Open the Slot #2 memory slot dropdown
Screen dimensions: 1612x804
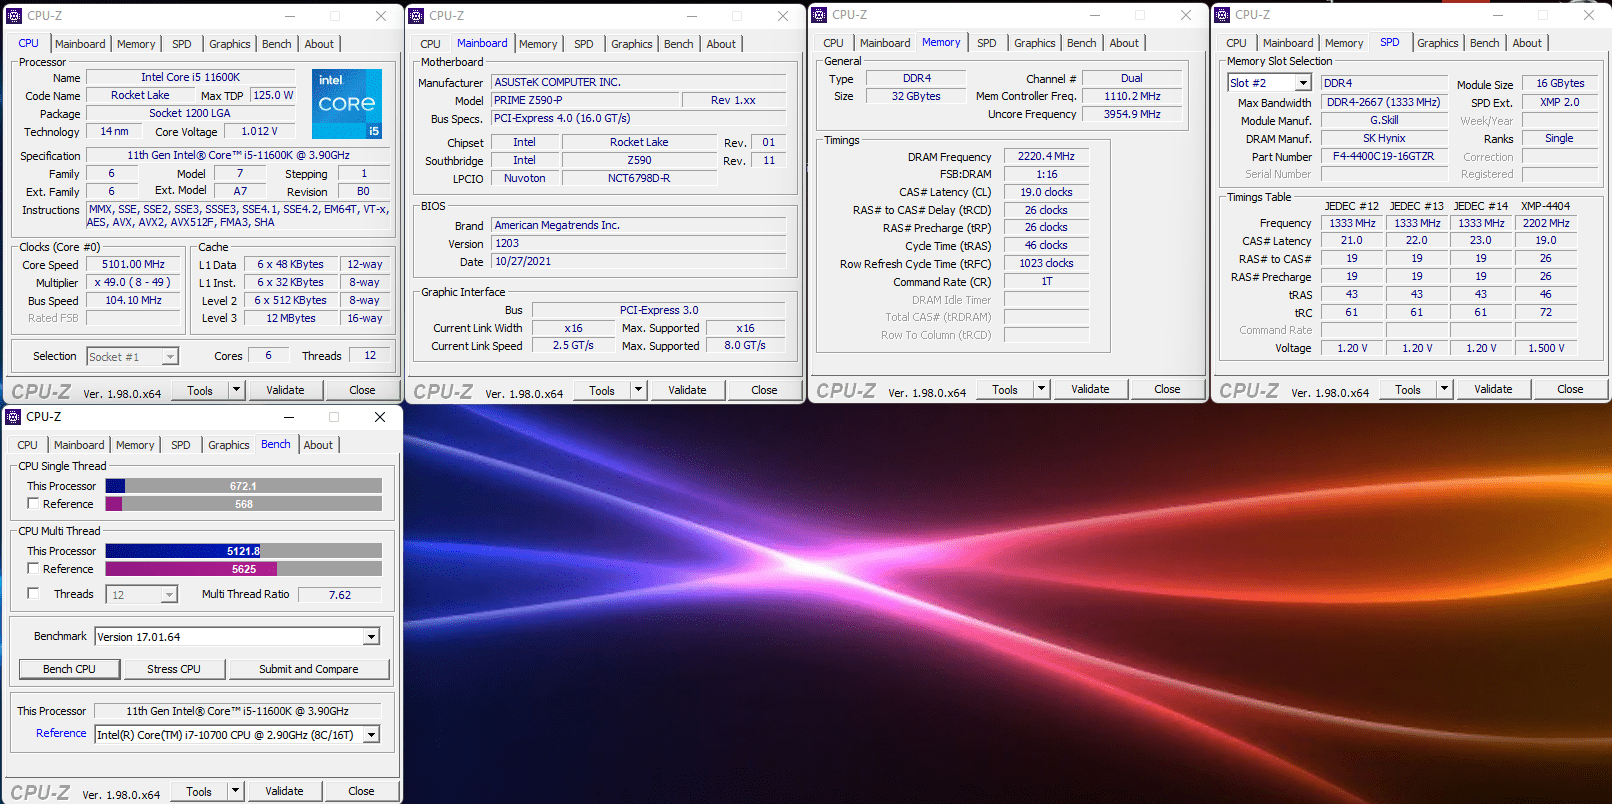point(1303,83)
